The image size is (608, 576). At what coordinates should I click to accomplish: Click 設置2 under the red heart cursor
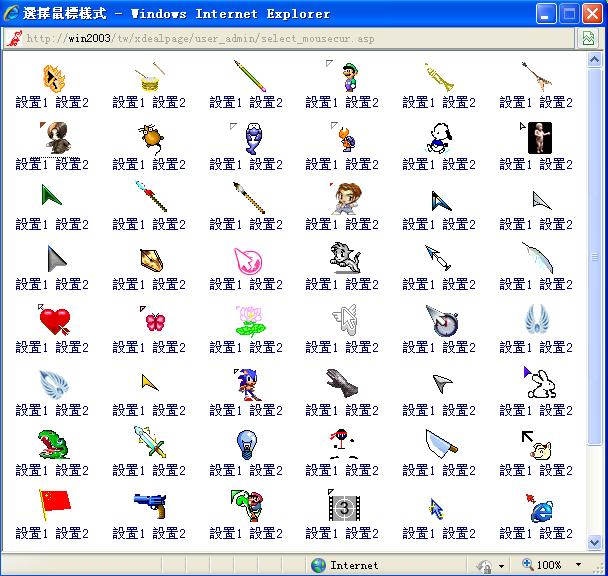(x=72, y=348)
